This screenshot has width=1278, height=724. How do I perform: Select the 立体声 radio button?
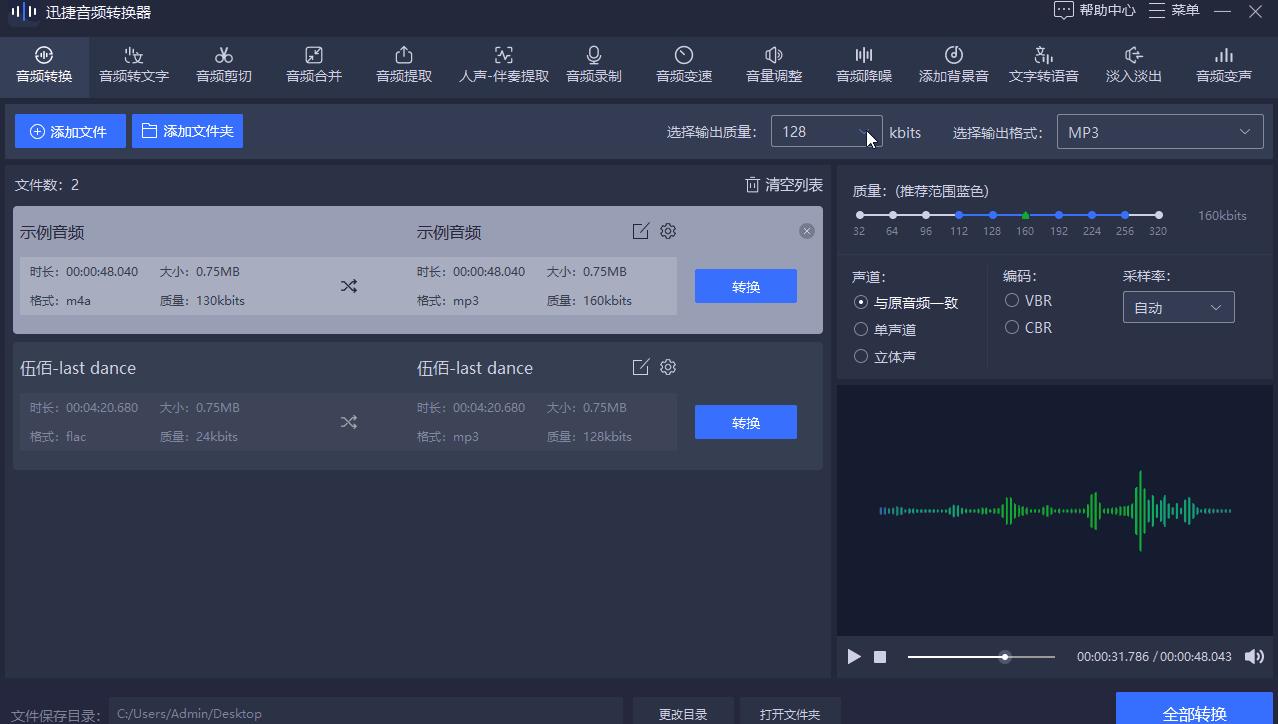(x=885, y=356)
